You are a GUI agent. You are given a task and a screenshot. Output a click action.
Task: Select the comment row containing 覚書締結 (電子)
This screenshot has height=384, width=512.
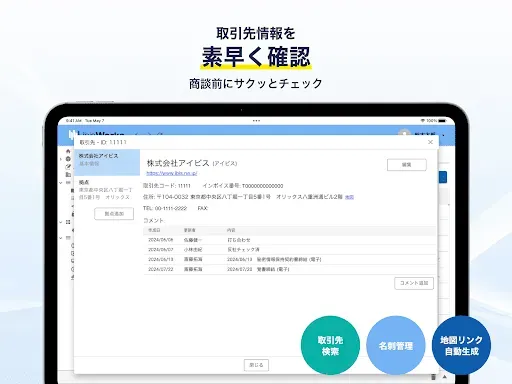[289, 269]
